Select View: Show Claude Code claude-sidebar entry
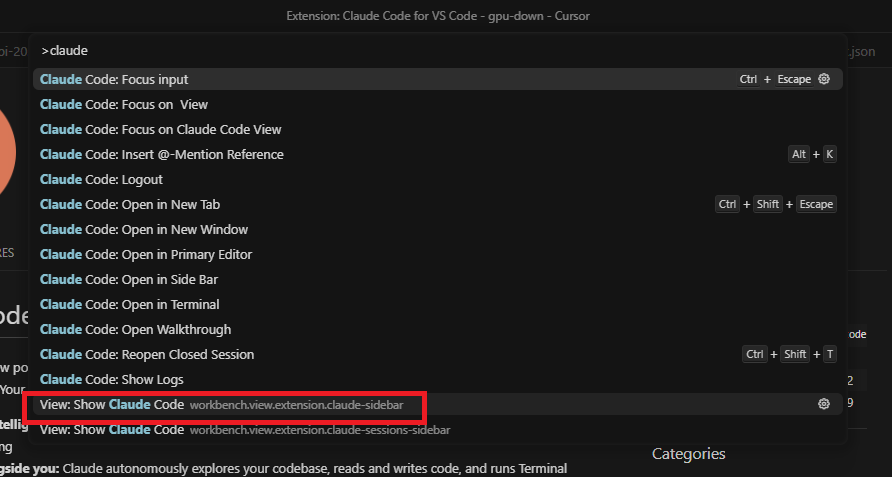This screenshot has height=477, width=892. pos(437,405)
